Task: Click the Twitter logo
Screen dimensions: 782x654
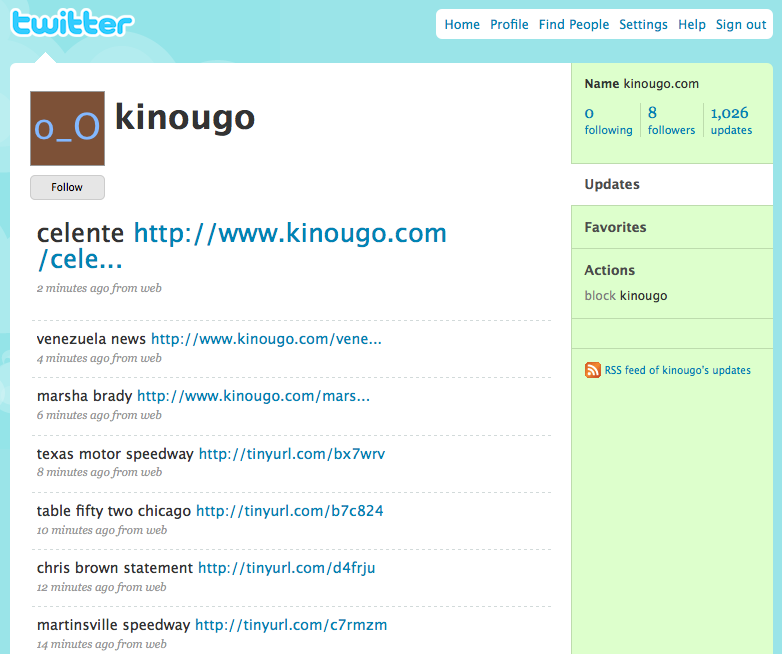Action: [x=72, y=23]
